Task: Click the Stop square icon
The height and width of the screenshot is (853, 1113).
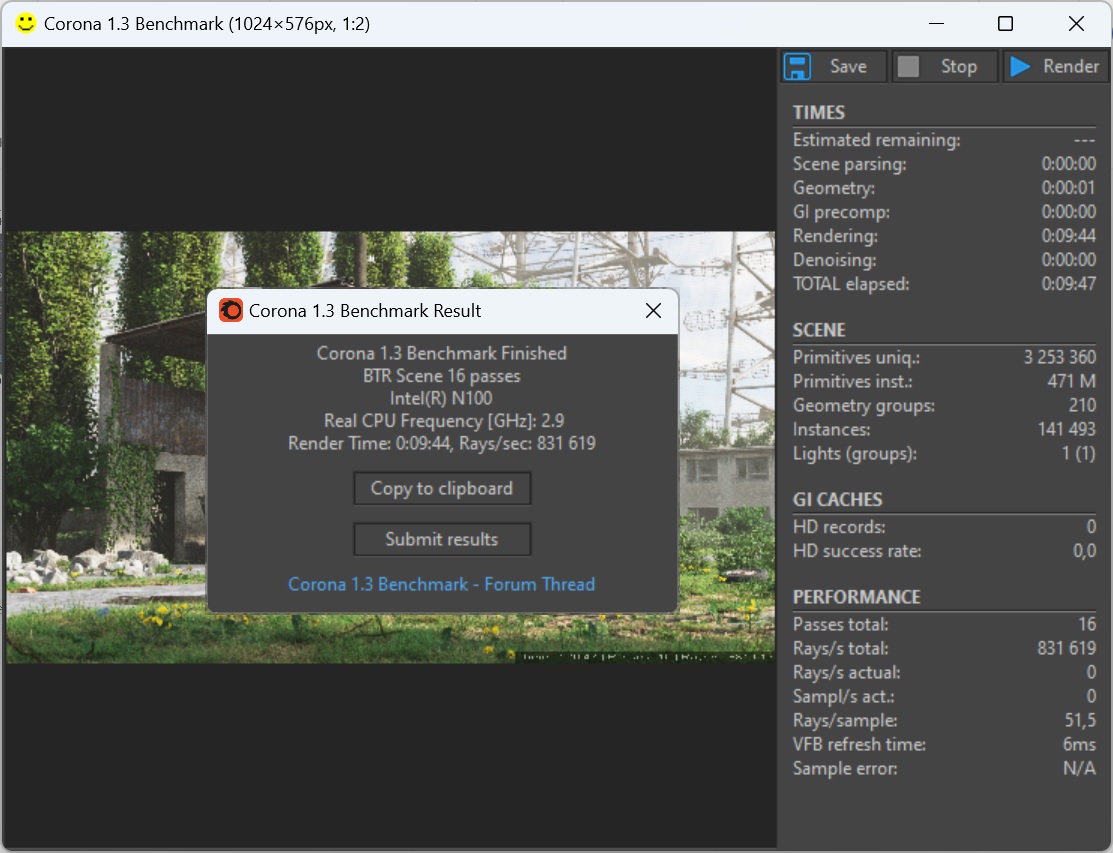Action: point(908,67)
